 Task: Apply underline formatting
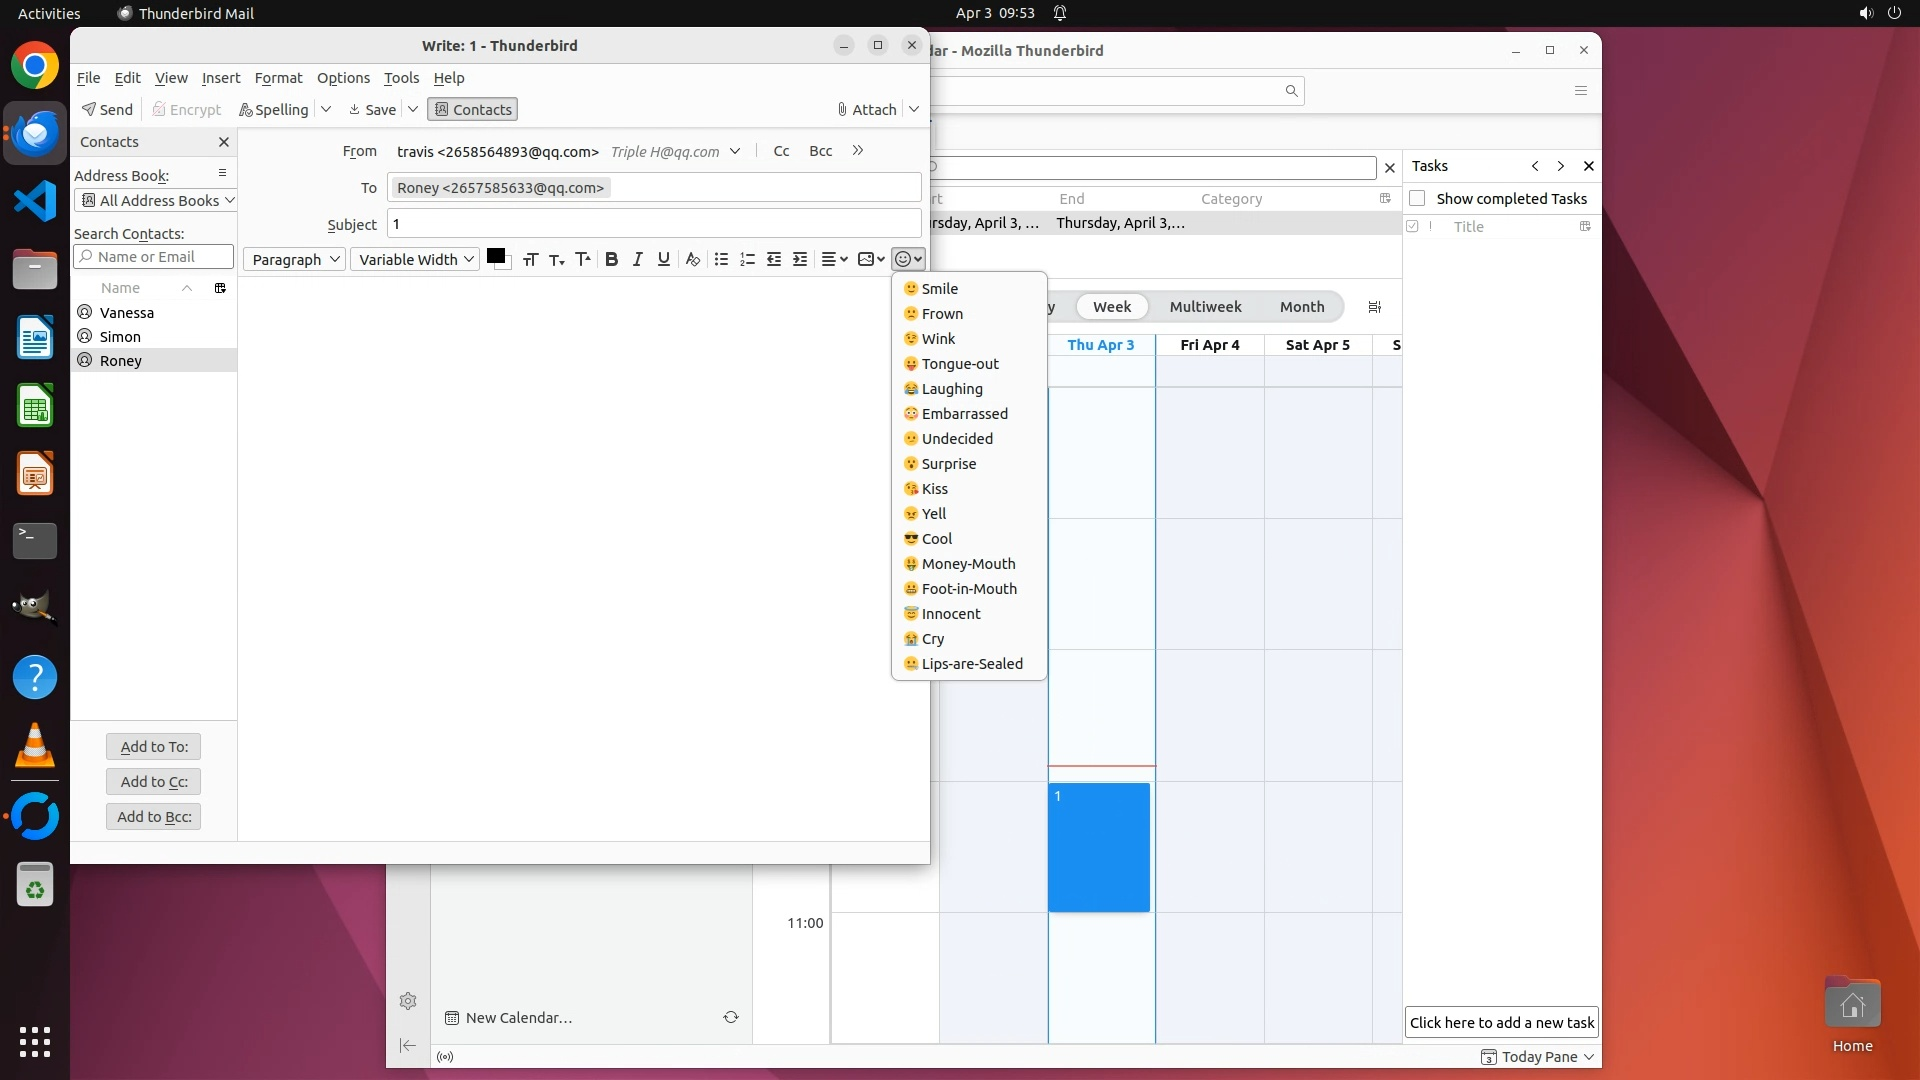(663, 259)
